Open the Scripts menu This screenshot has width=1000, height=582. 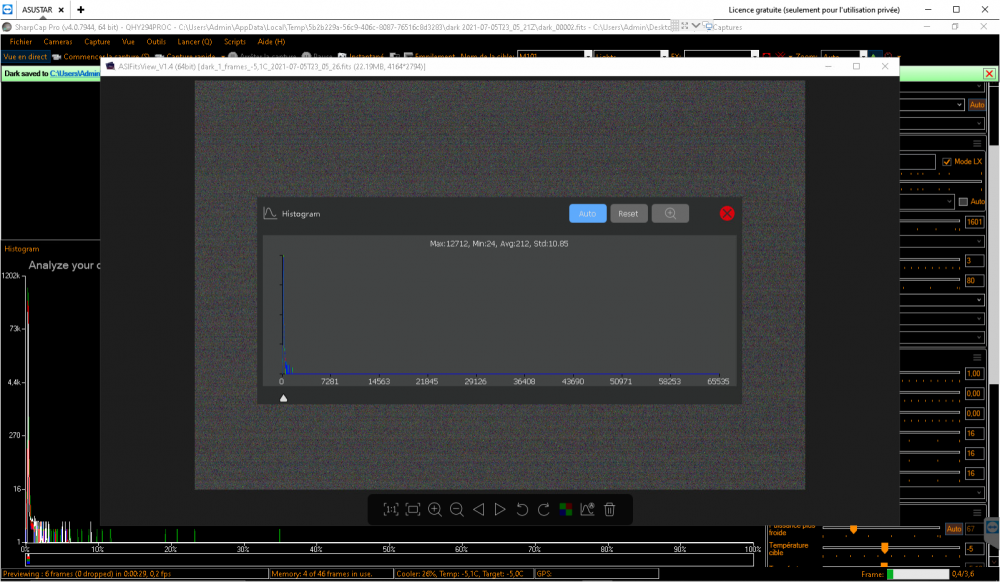(x=235, y=41)
